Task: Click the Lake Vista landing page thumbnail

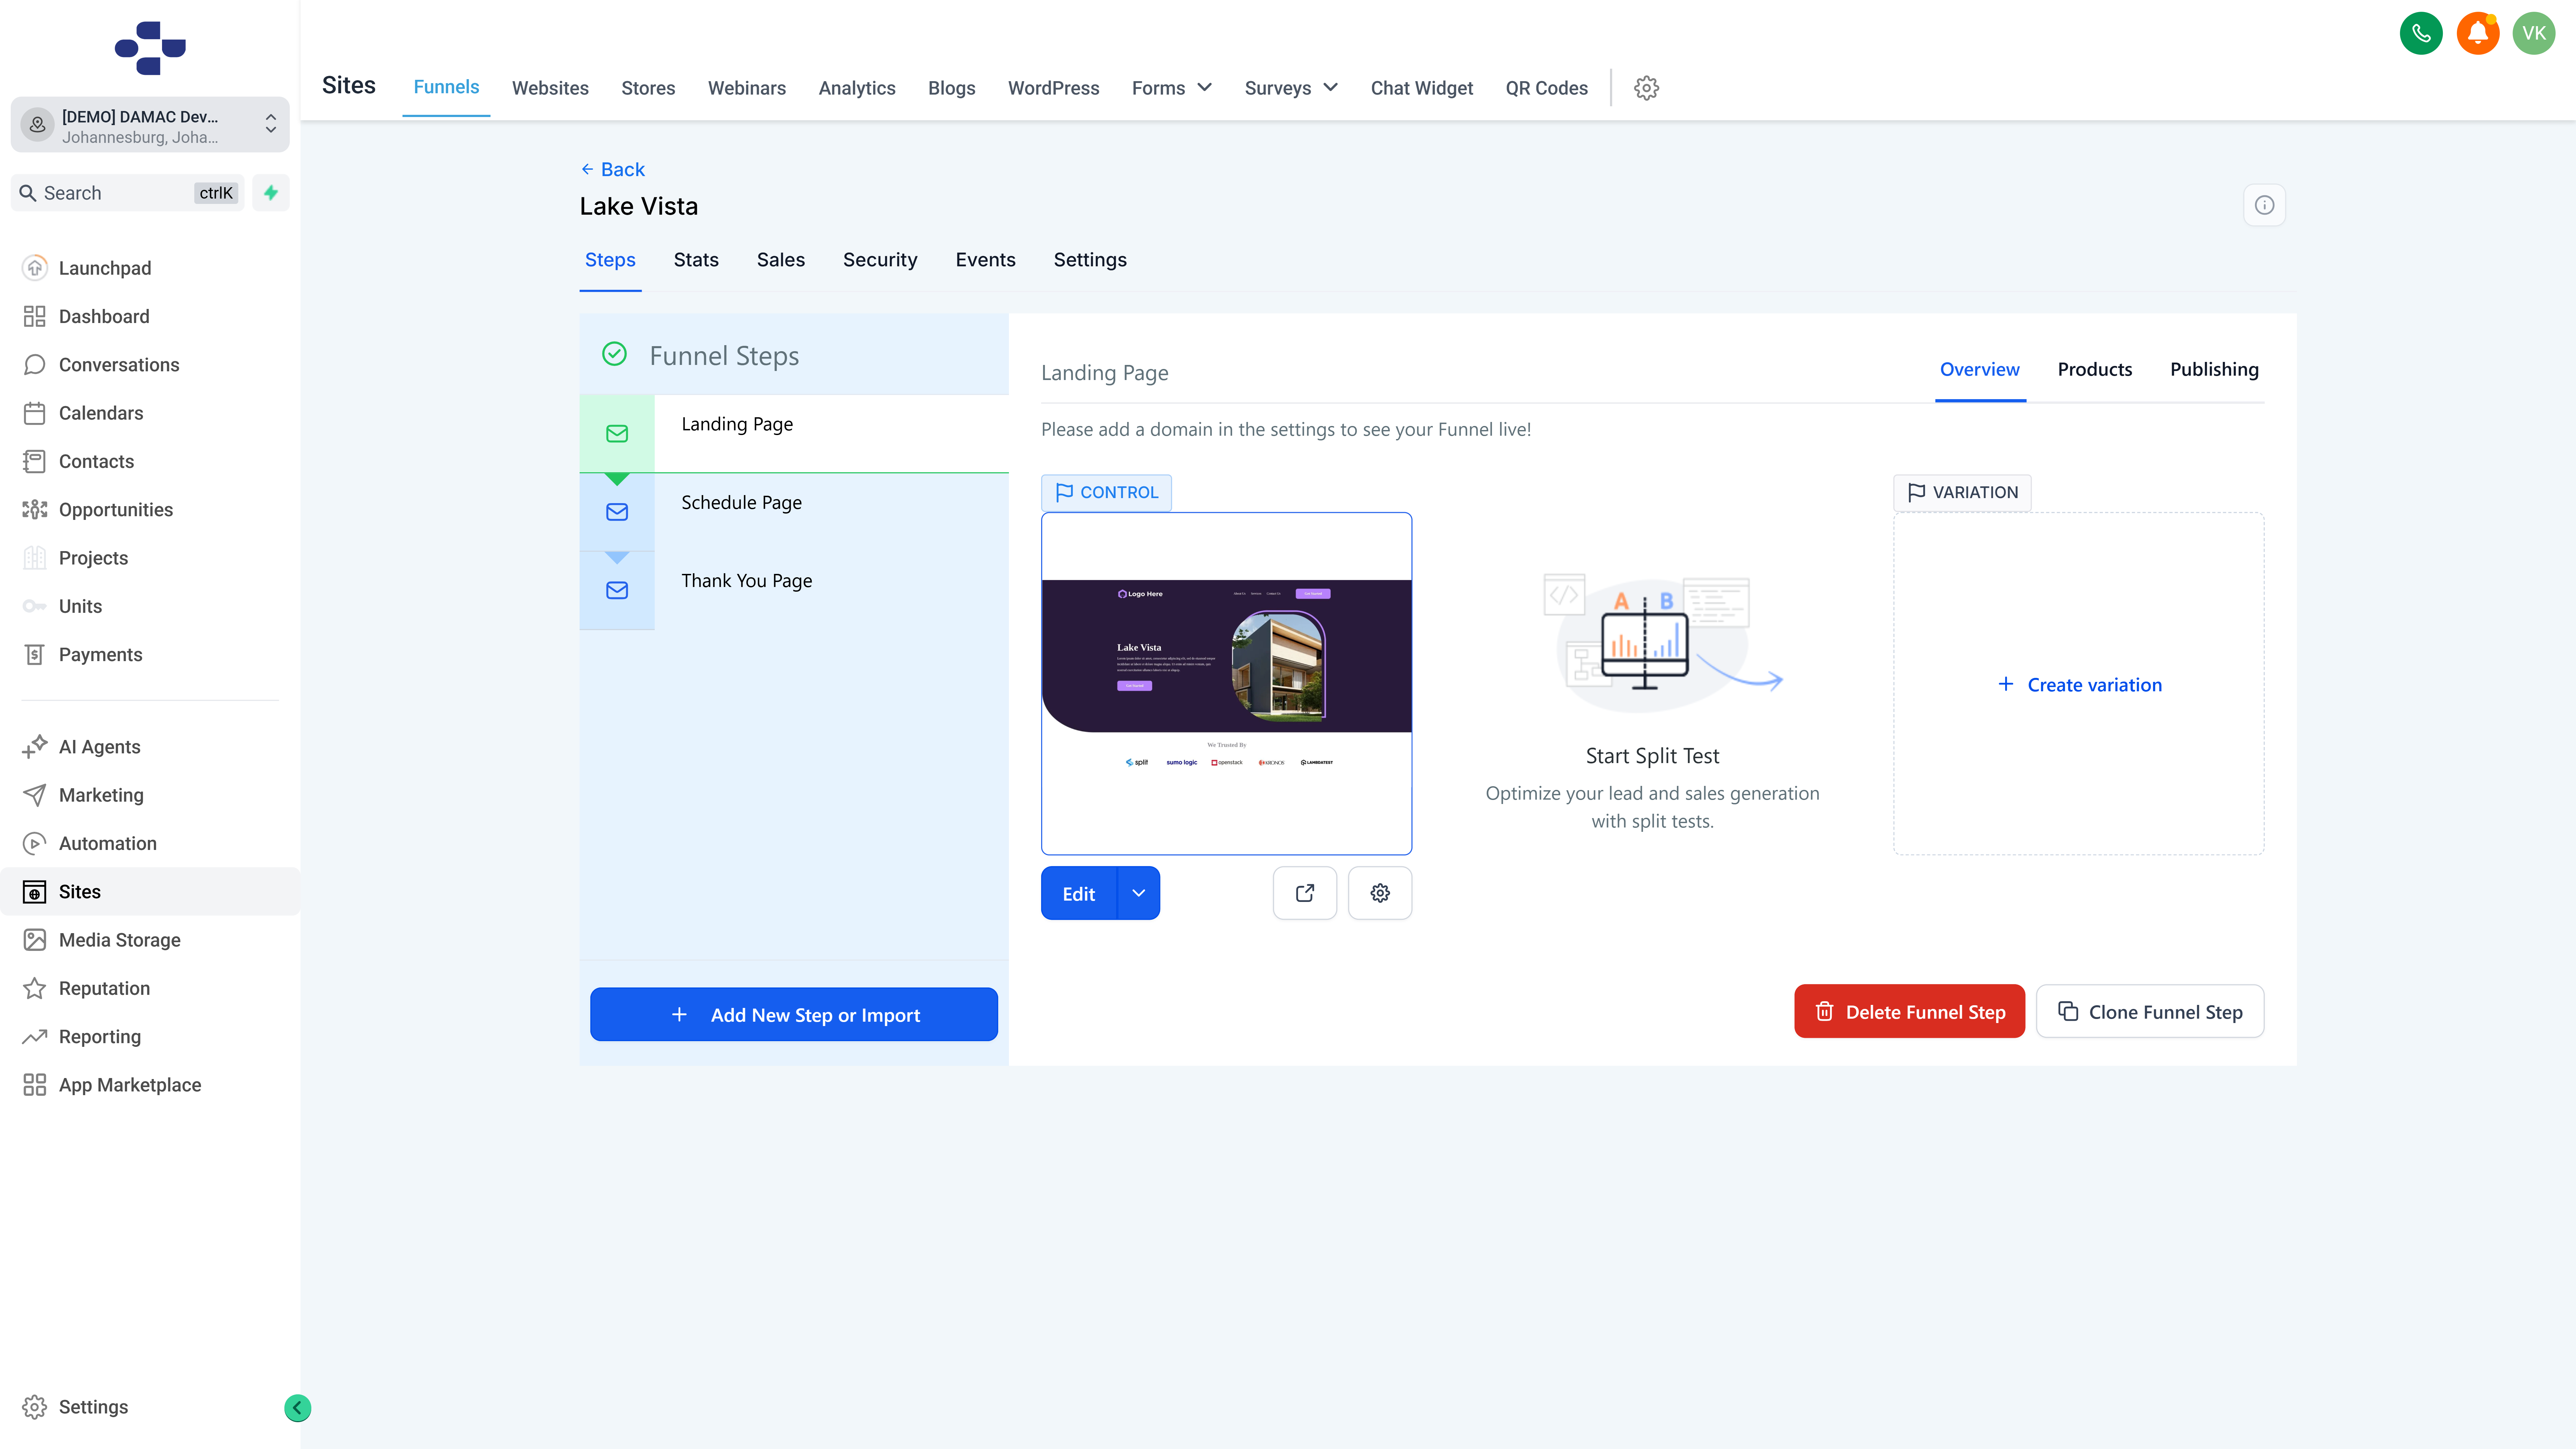Action: click(x=1226, y=683)
